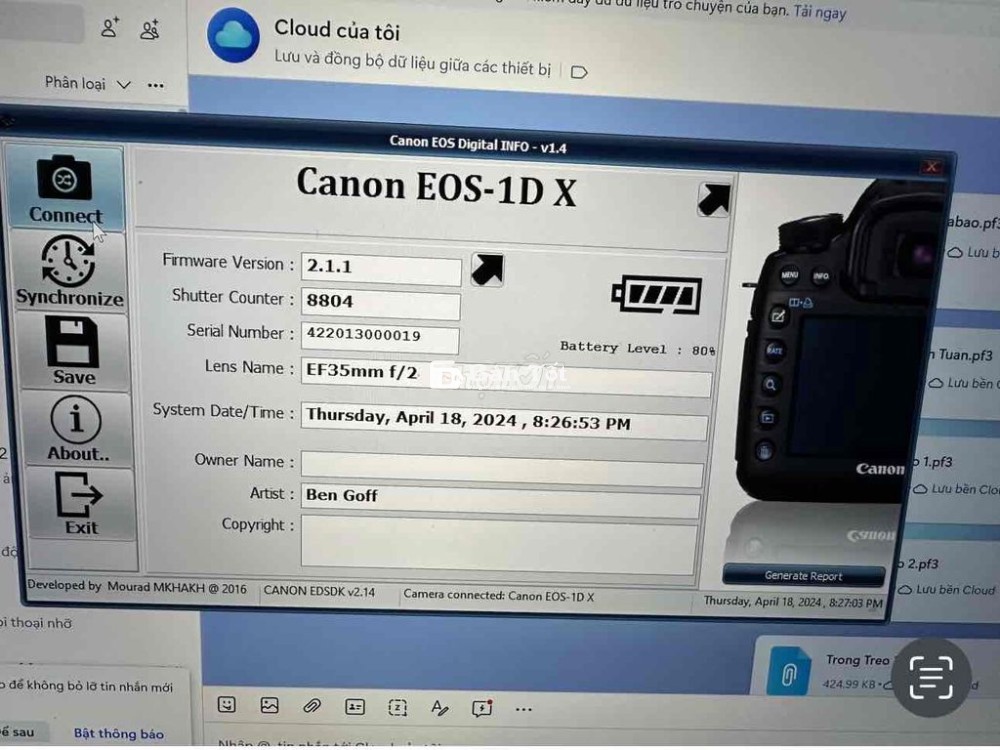Click the 'Cloud của tôi' chat title

click(x=337, y=30)
